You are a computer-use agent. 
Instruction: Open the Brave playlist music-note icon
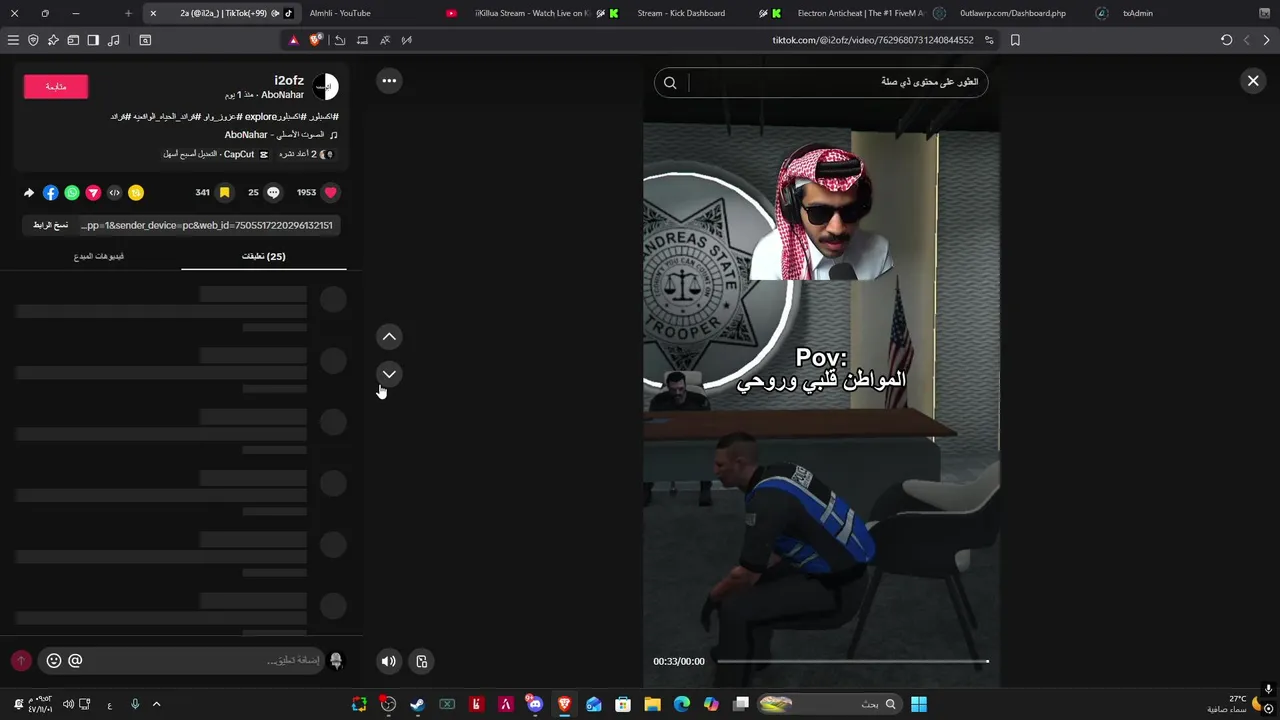point(113,40)
